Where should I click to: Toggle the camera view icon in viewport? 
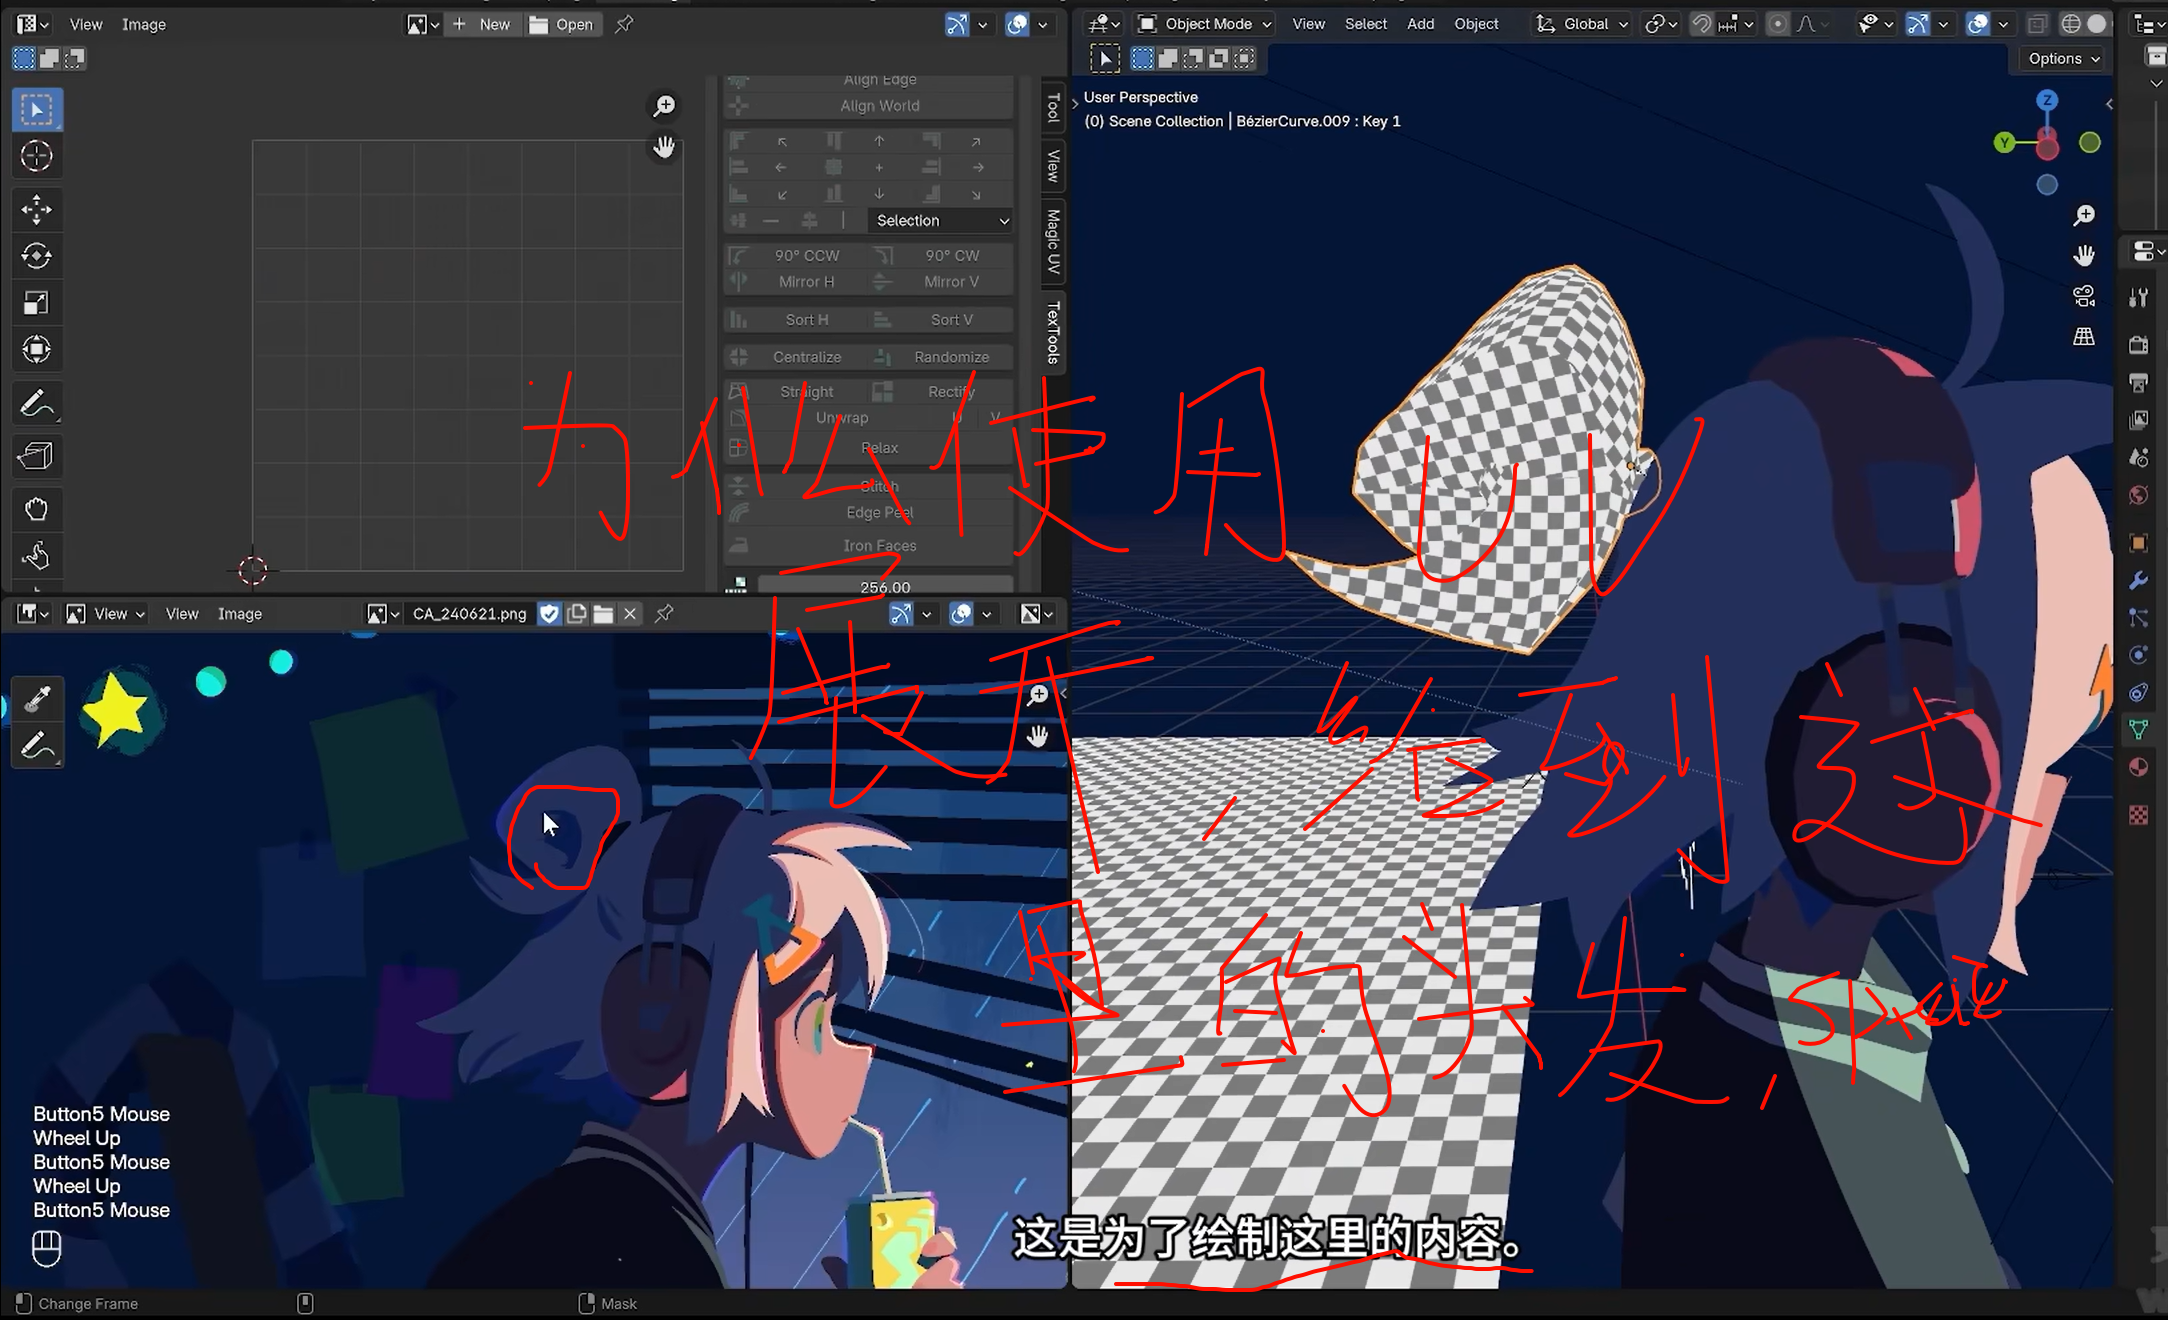(x=2084, y=296)
